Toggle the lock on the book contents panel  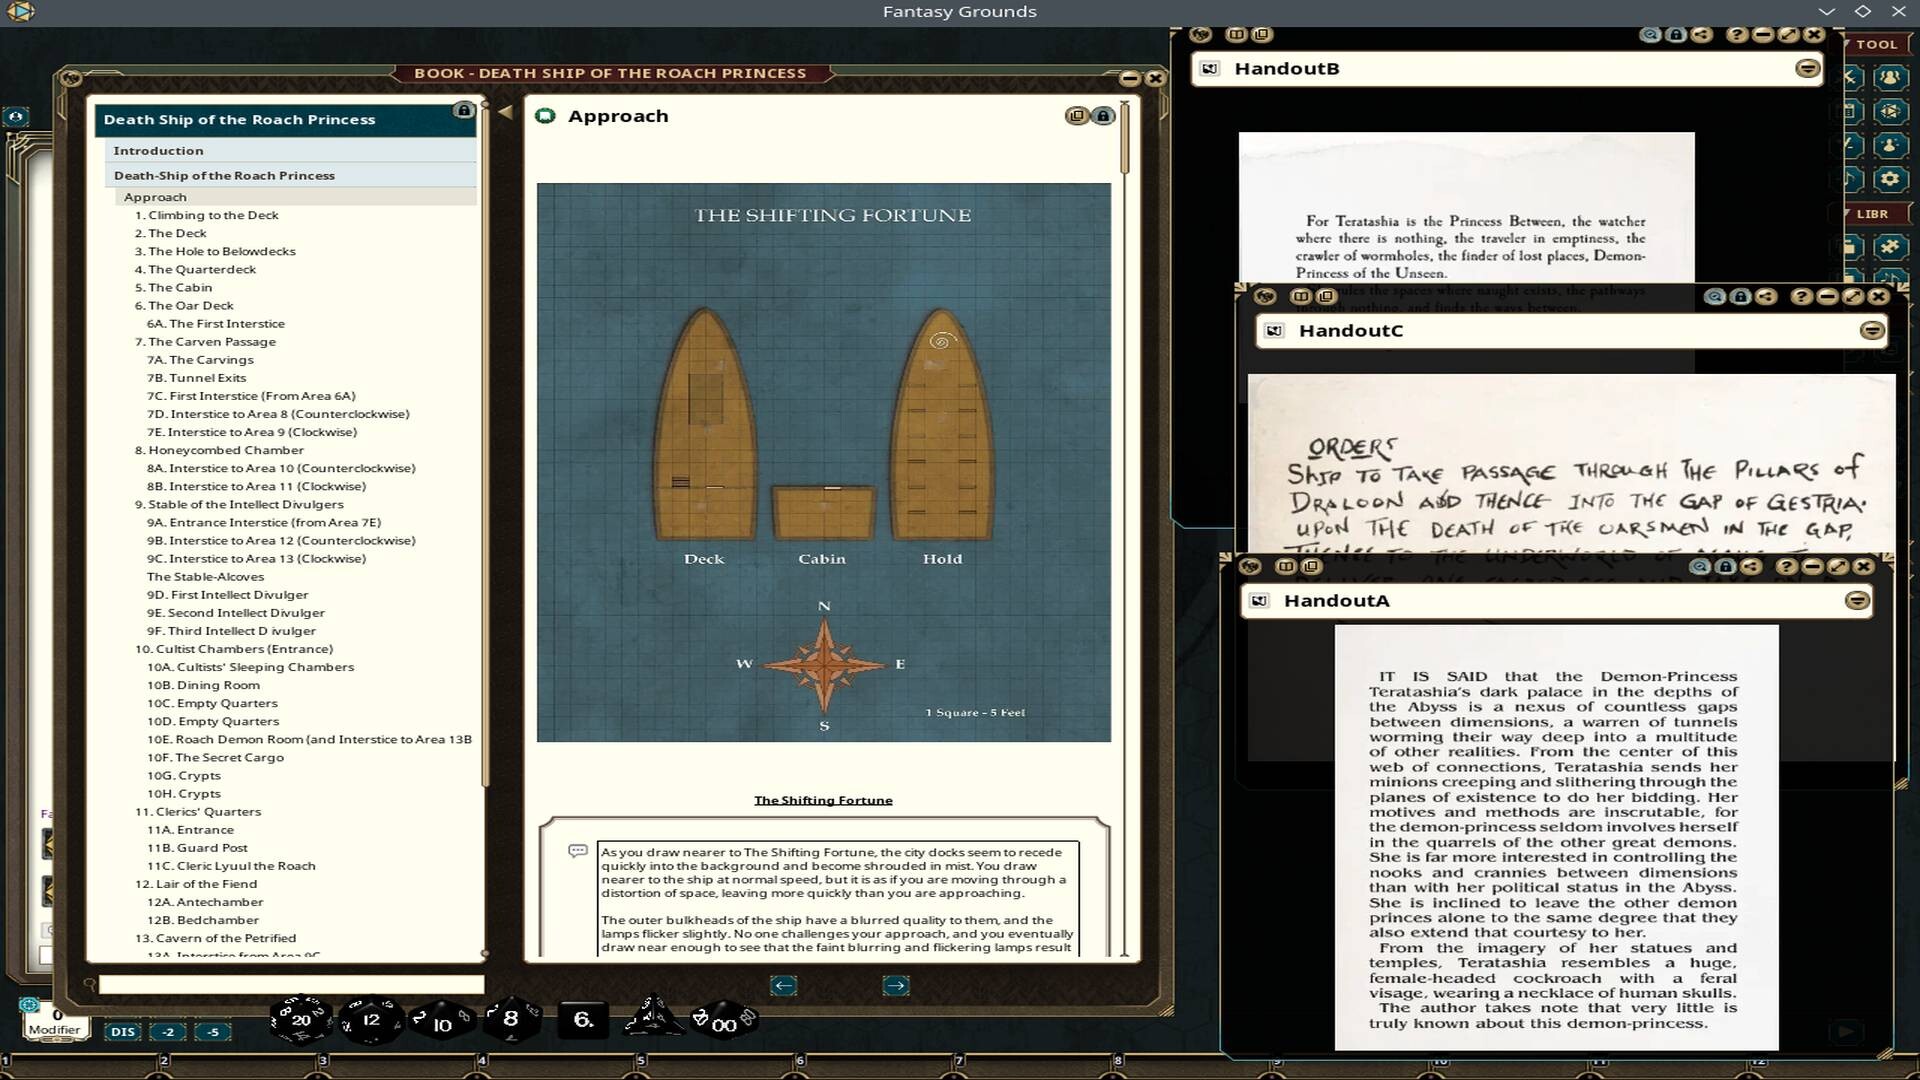[463, 110]
